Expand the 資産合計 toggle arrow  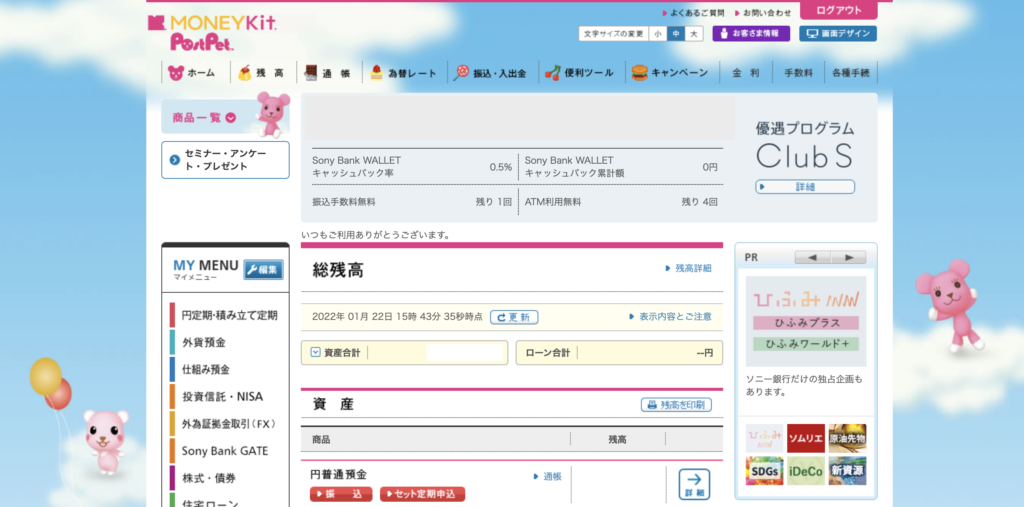click(x=315, y=352)
